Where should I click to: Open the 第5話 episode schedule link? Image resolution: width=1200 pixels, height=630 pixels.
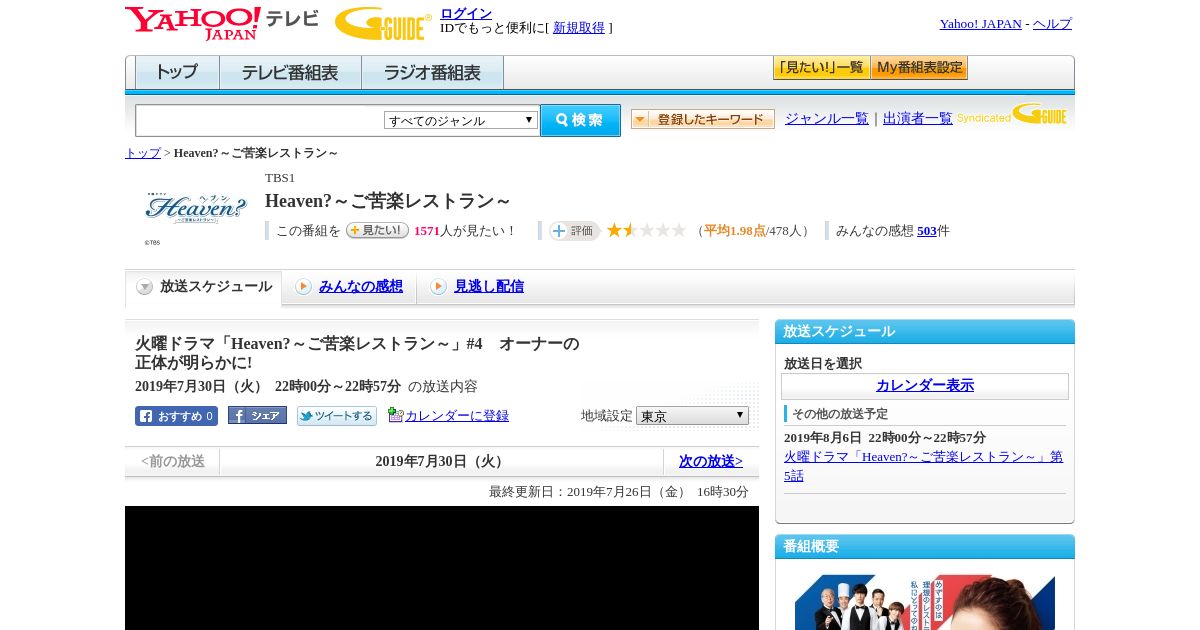click(x=923, y=466)
